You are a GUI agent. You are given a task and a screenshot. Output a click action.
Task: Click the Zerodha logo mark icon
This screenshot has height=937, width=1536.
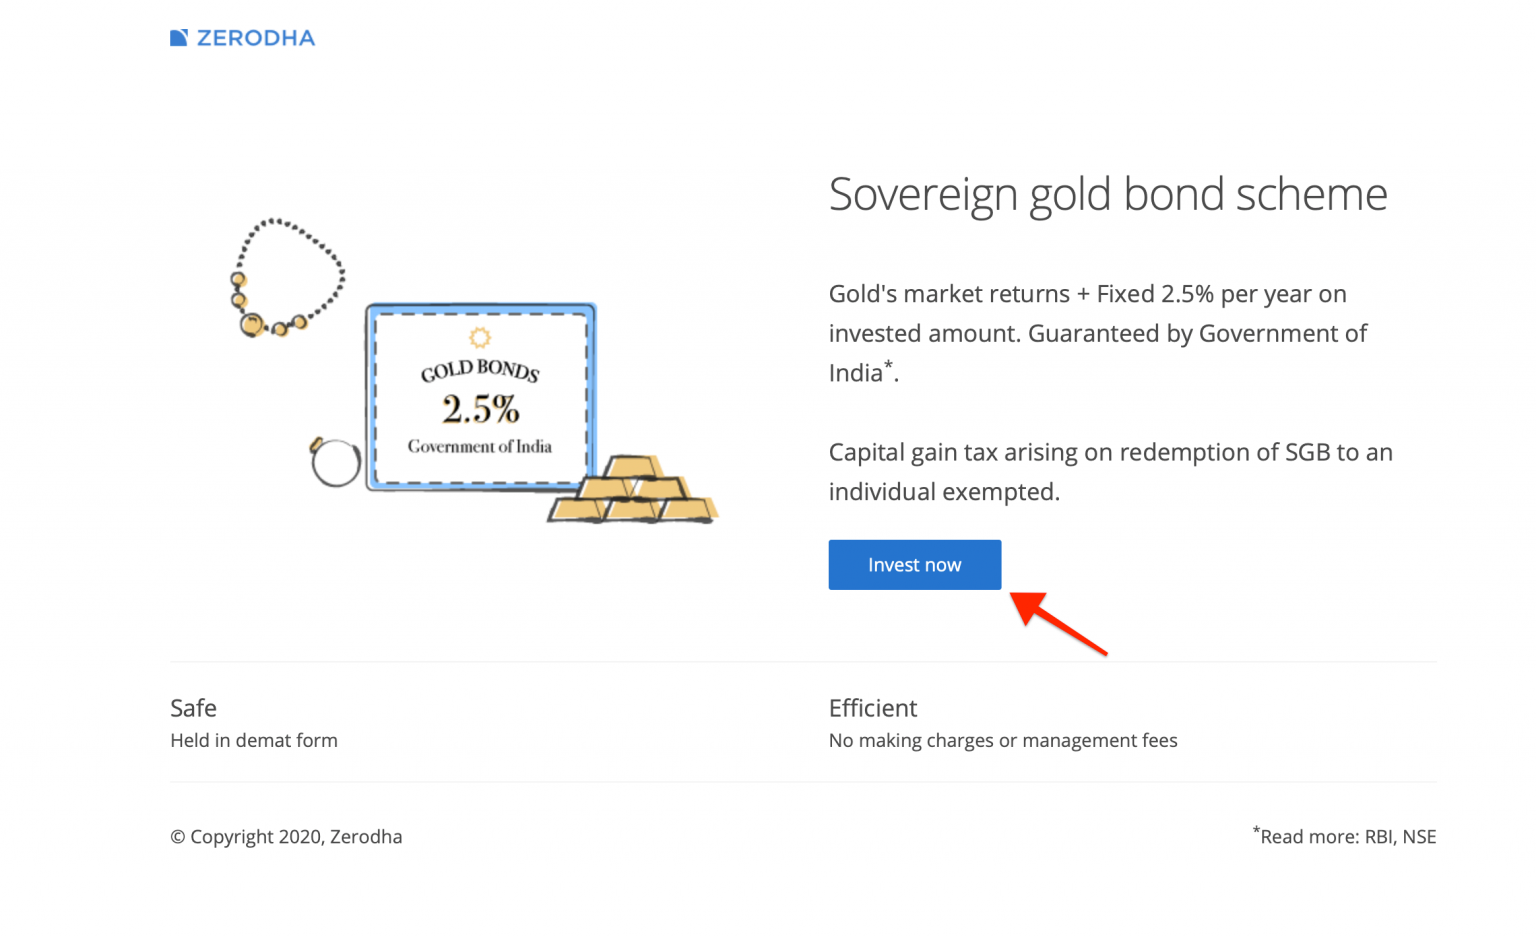point(180,37)
